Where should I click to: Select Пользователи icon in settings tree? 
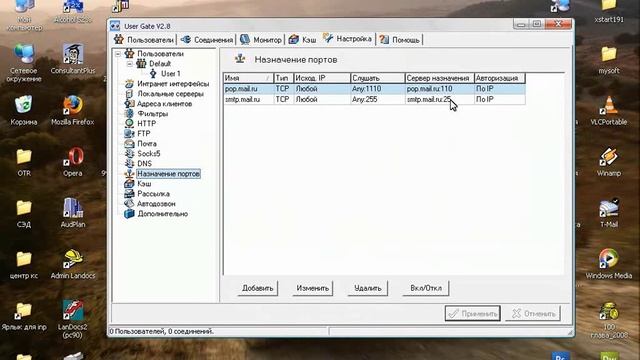tap(129, 53)
